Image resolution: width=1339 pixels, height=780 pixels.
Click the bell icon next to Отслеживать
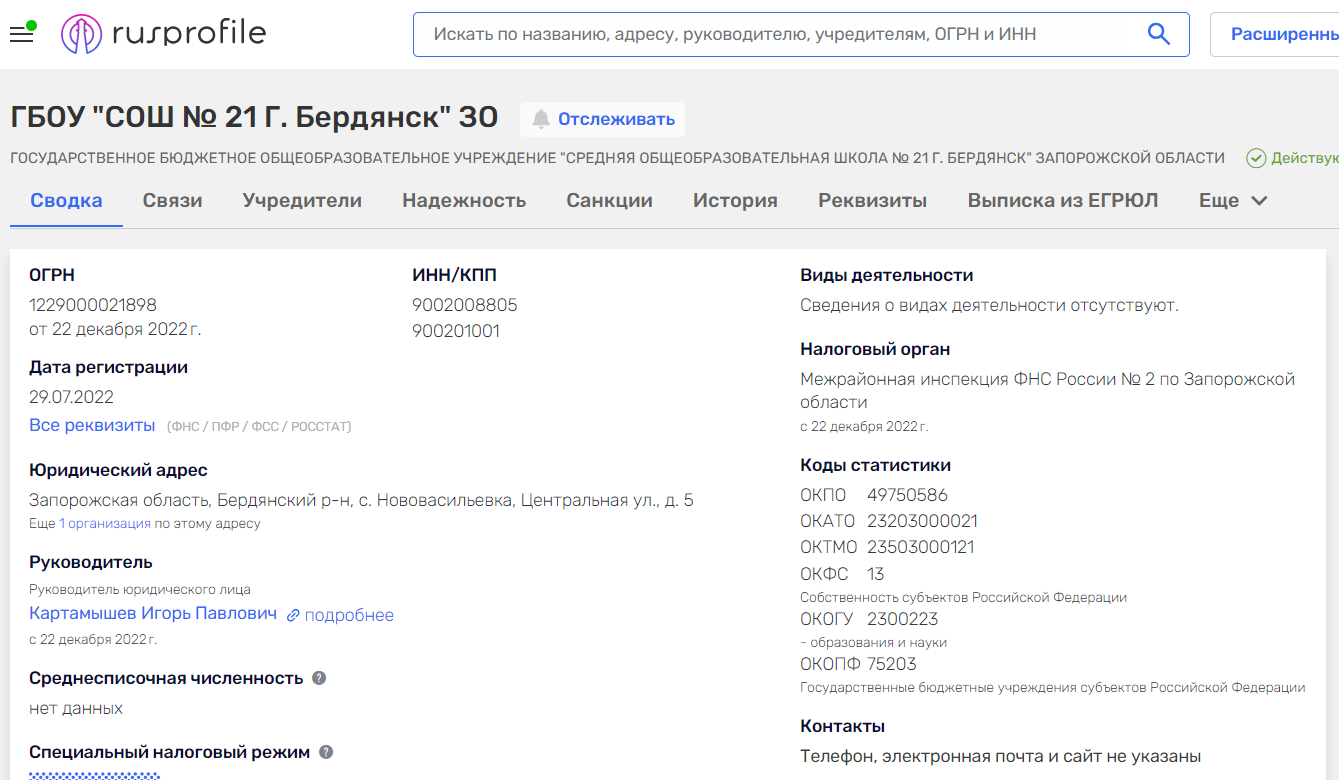[x=541, y=120]
